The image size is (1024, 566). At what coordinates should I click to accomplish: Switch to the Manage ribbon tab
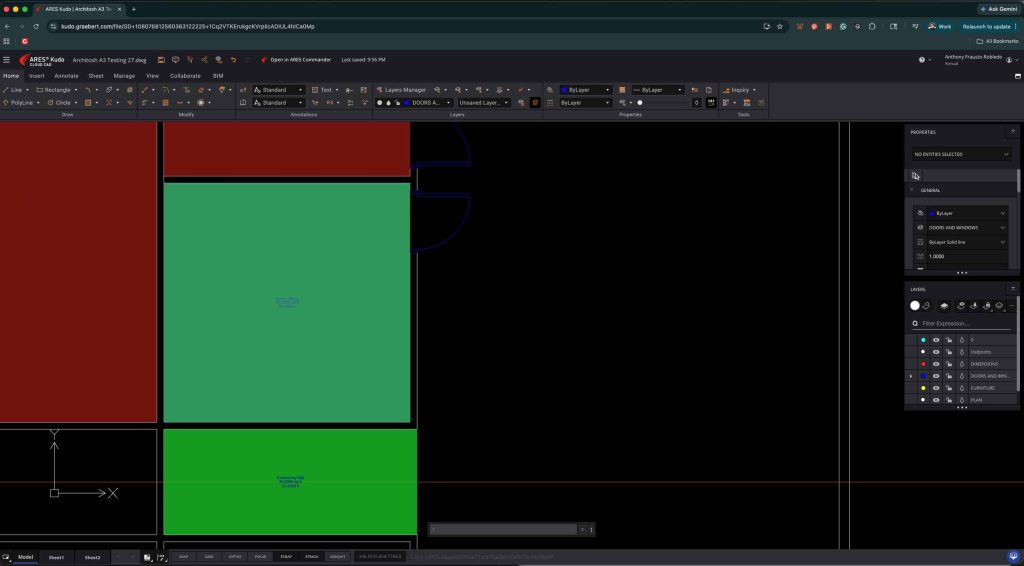coord(124,76)
